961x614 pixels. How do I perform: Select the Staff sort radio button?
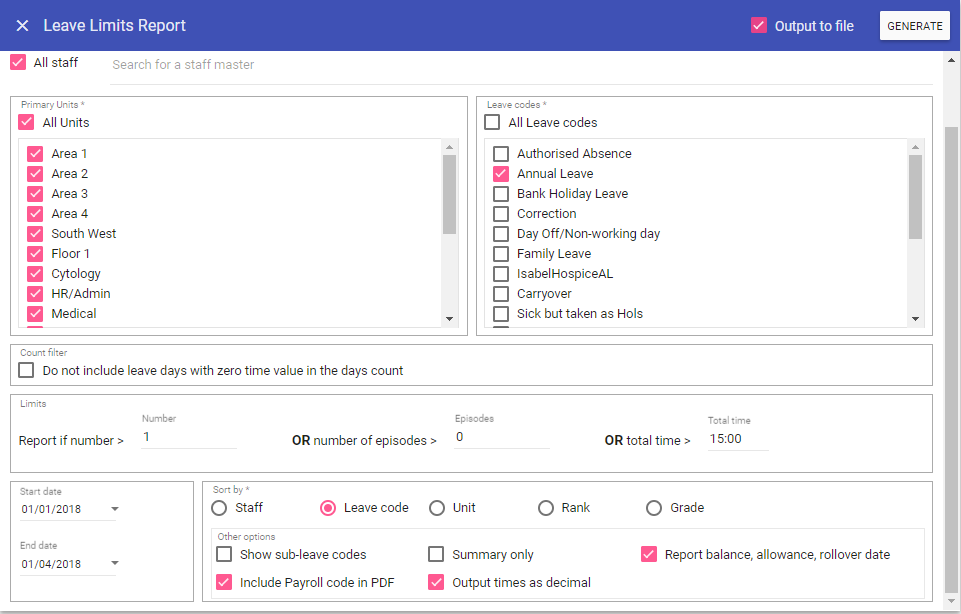219,508
